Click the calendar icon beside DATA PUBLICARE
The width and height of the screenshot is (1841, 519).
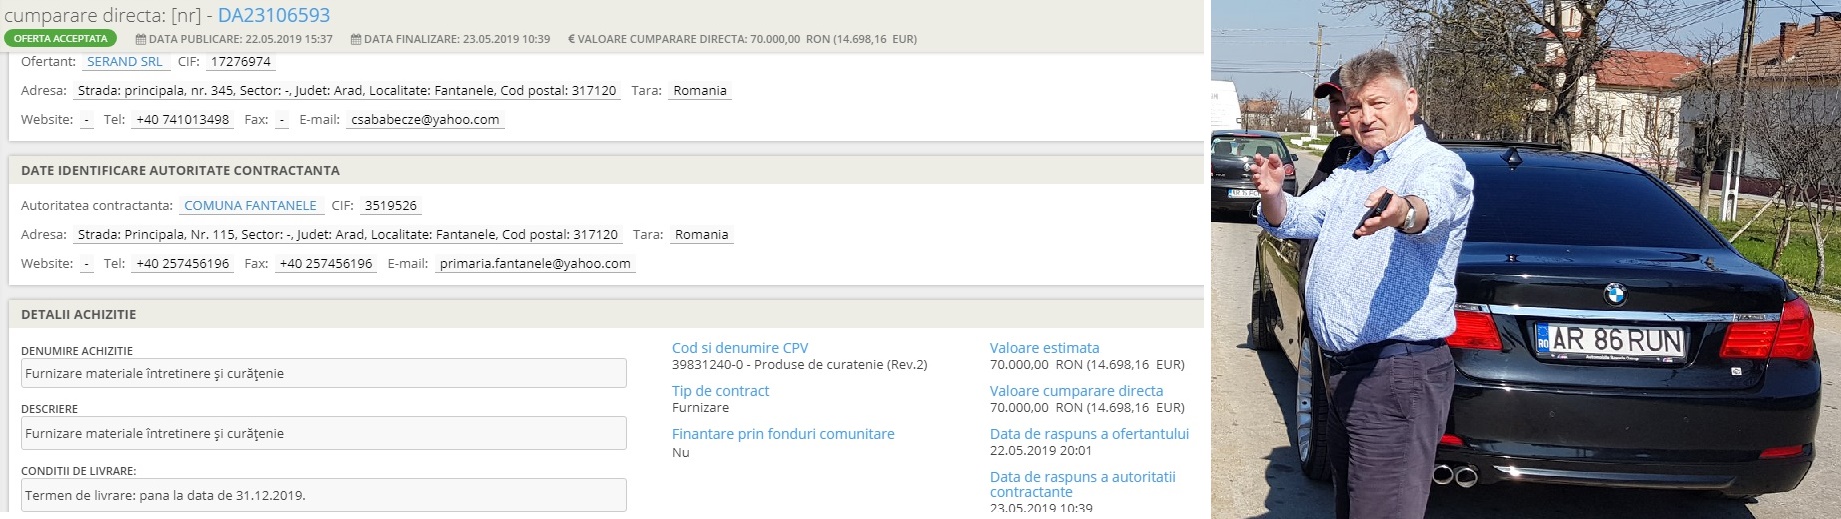click(x=141, y=39)
